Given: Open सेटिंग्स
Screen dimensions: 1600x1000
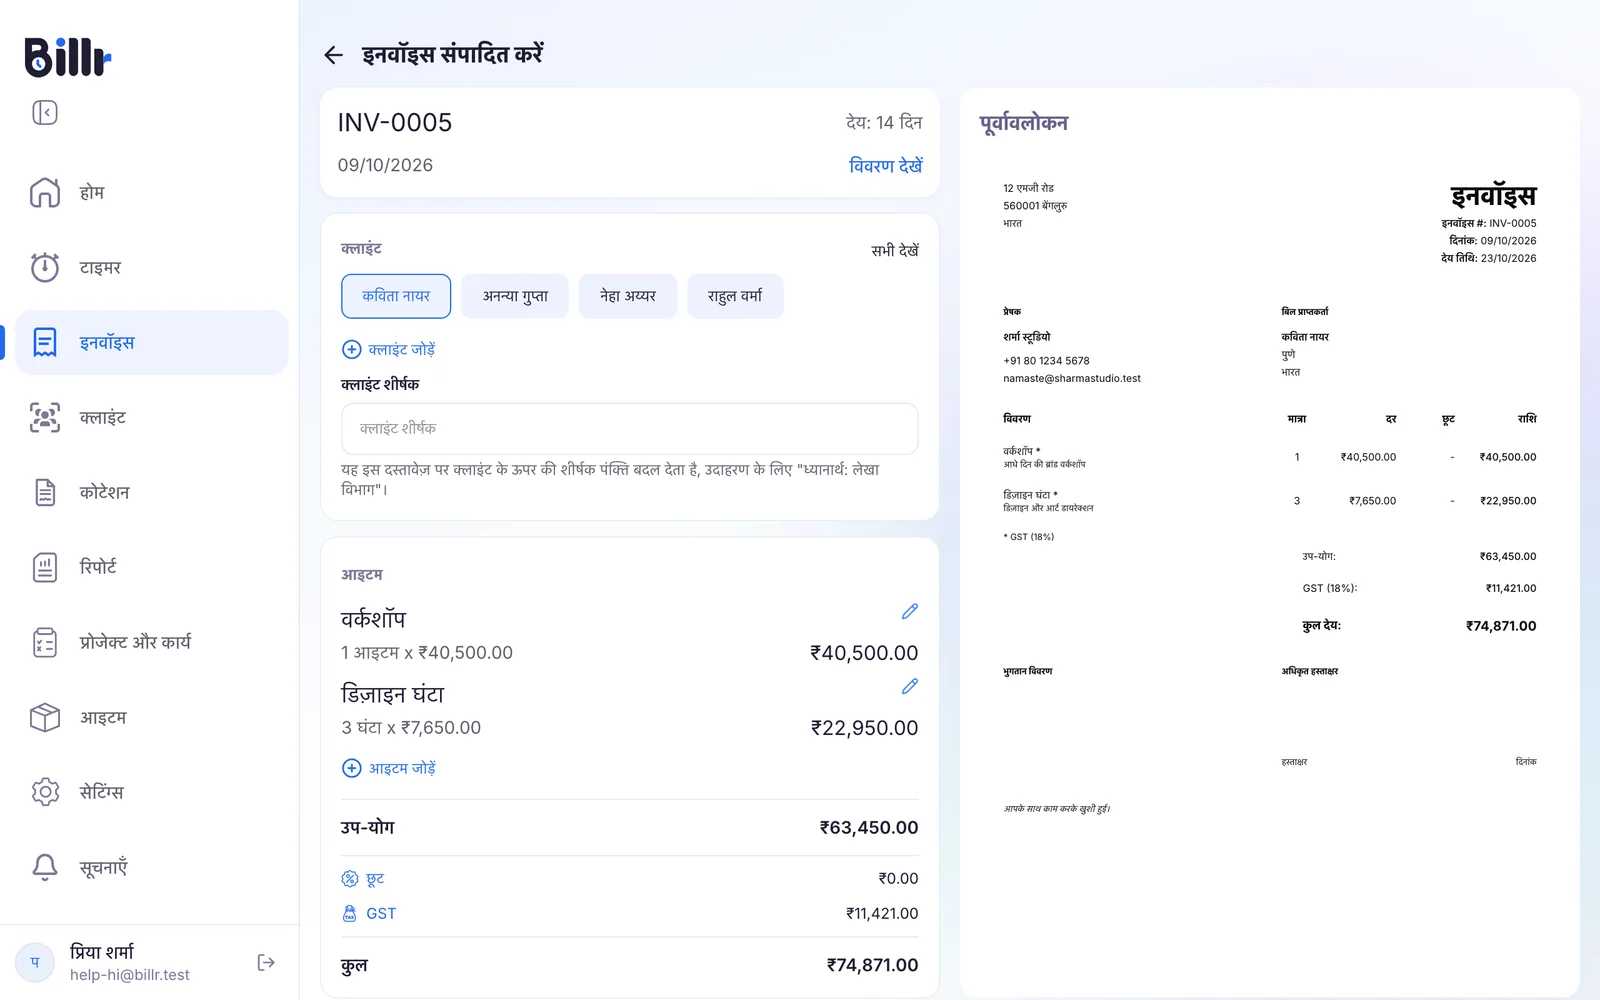Looking at the screenshot, I should pos(152,792).
